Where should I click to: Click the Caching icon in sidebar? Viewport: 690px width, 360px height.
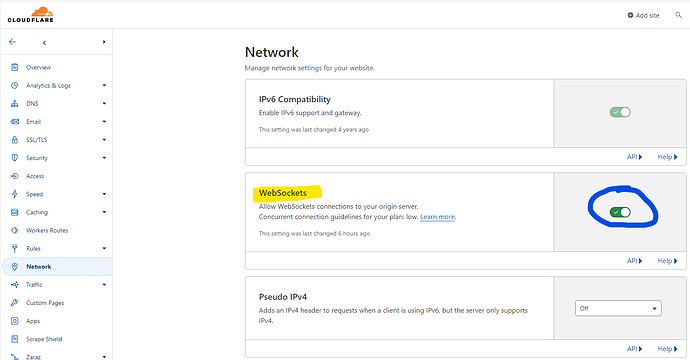coord(15,212)
